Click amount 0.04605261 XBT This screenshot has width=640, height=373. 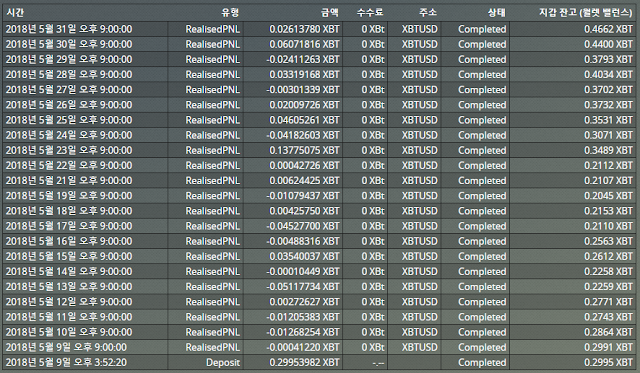304,120
